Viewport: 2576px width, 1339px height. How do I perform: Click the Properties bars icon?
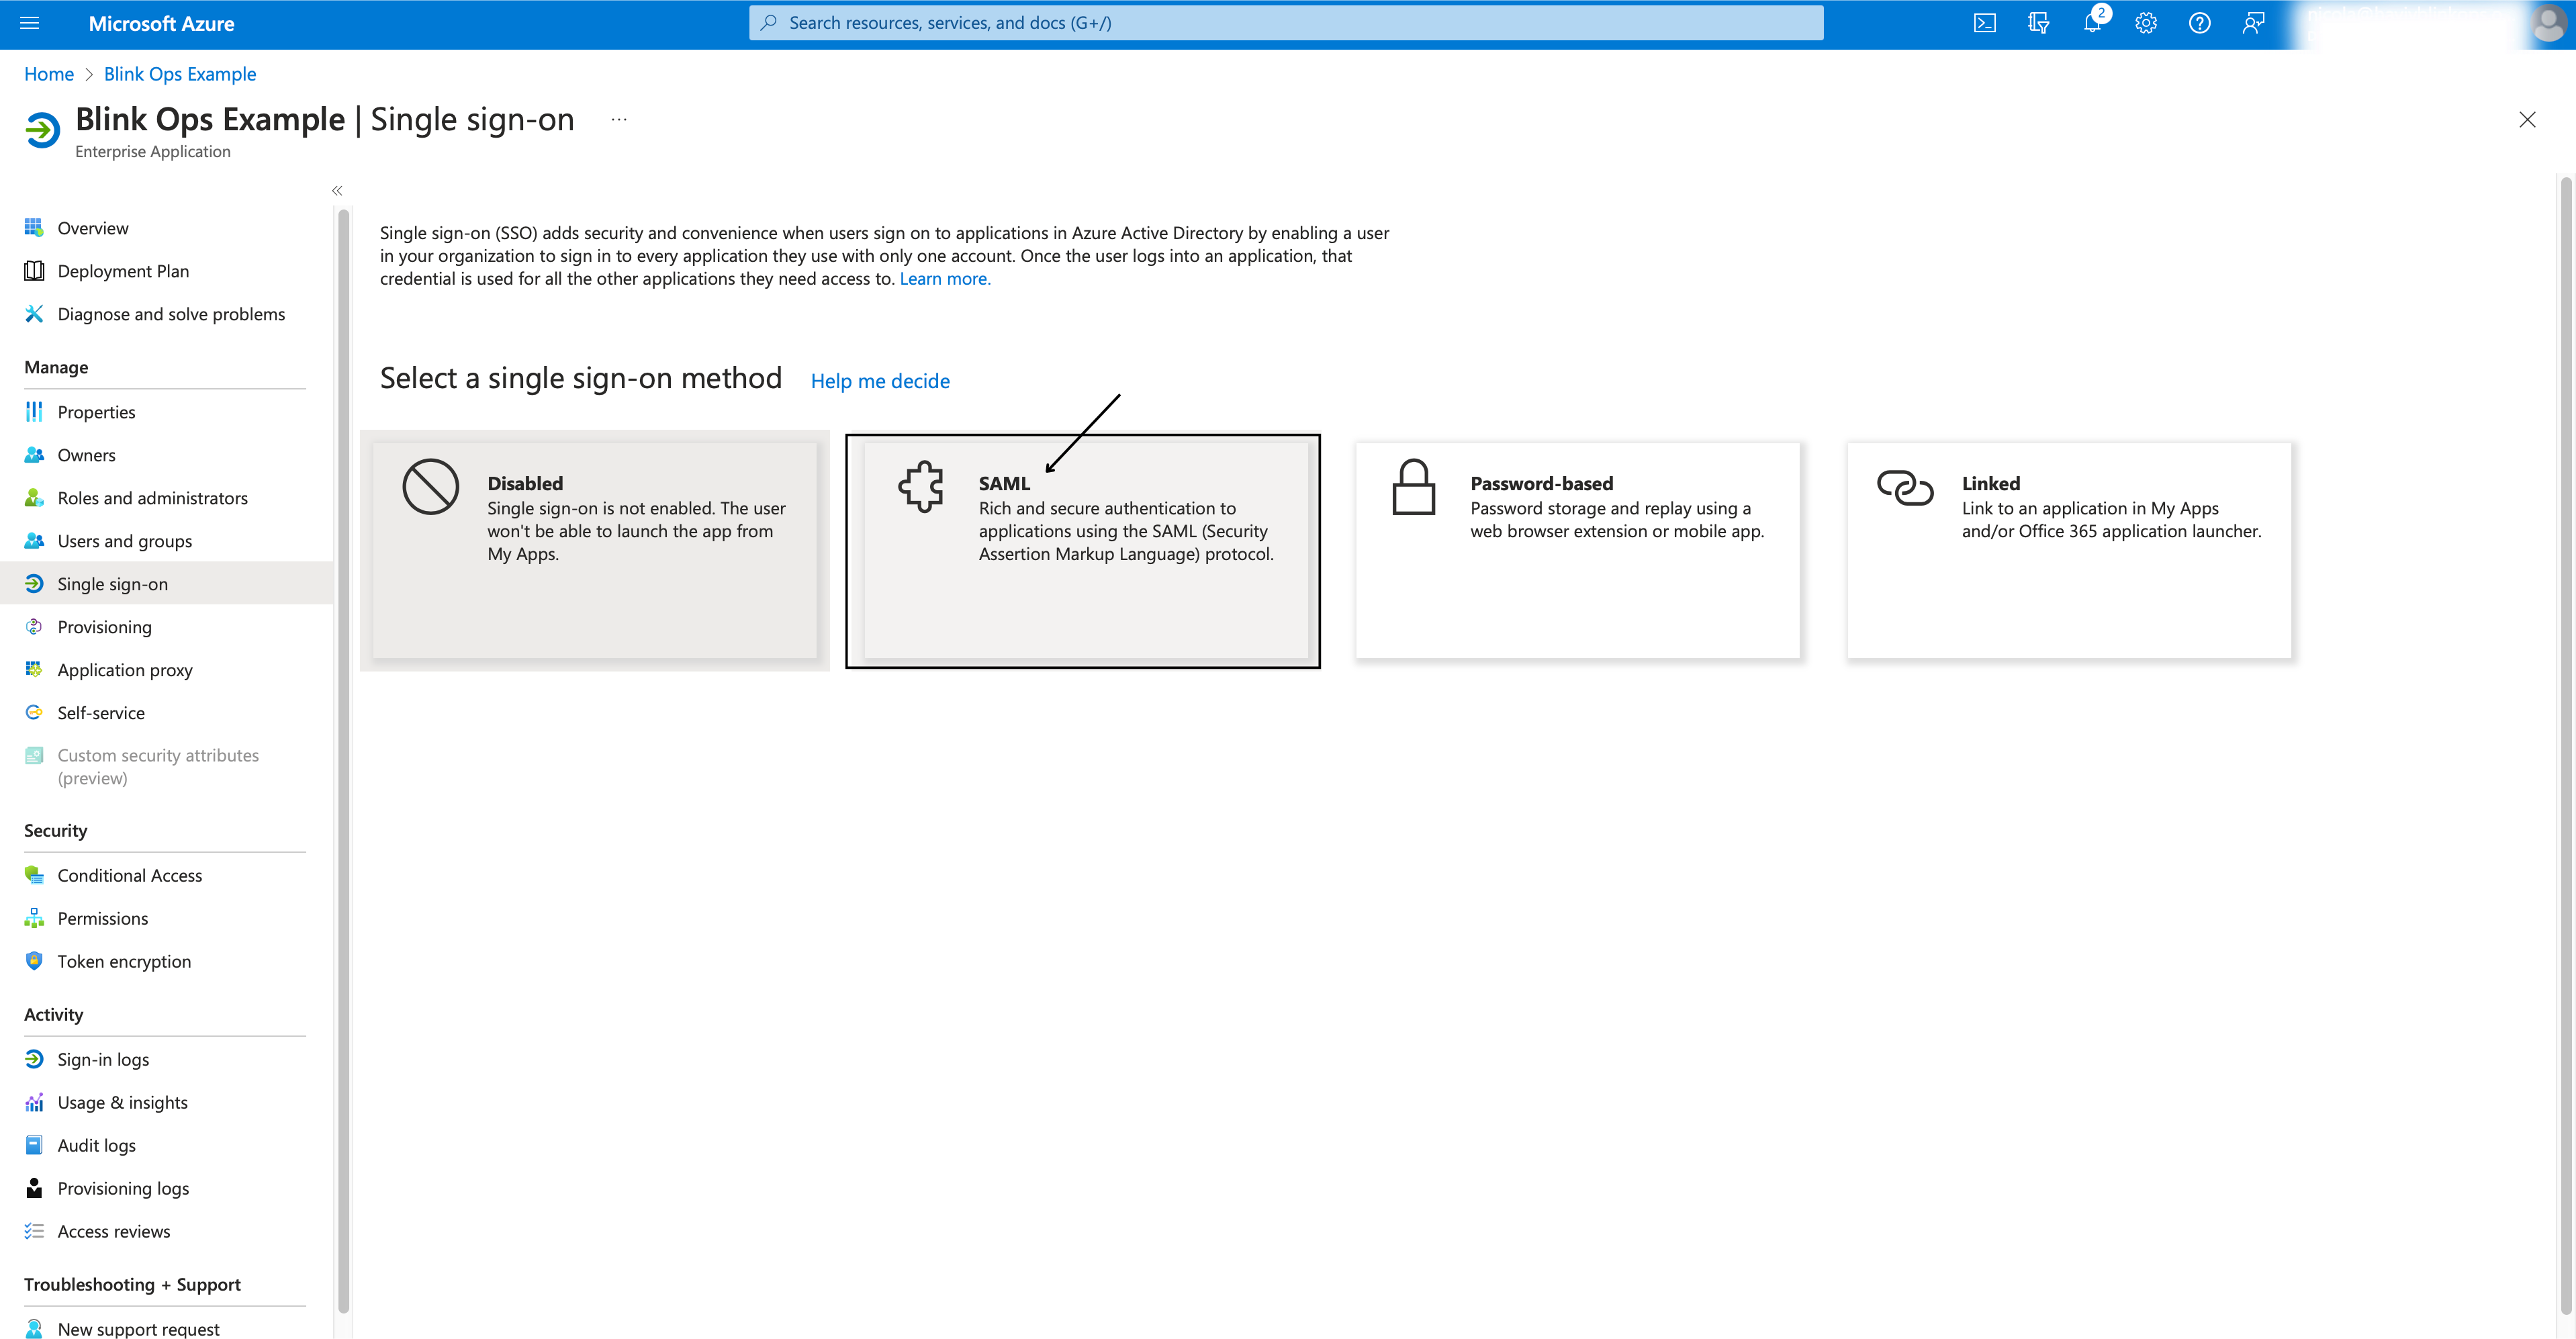(x=34, y=412)
